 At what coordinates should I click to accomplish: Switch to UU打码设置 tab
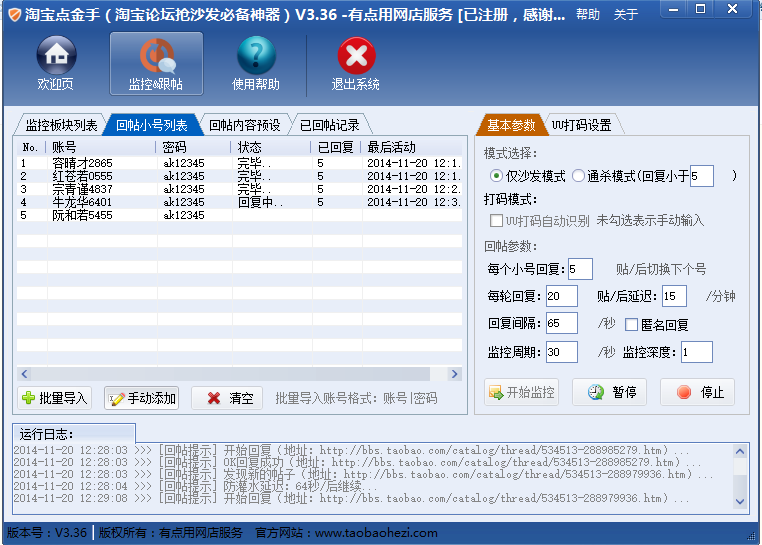click(x=581, y=125)
